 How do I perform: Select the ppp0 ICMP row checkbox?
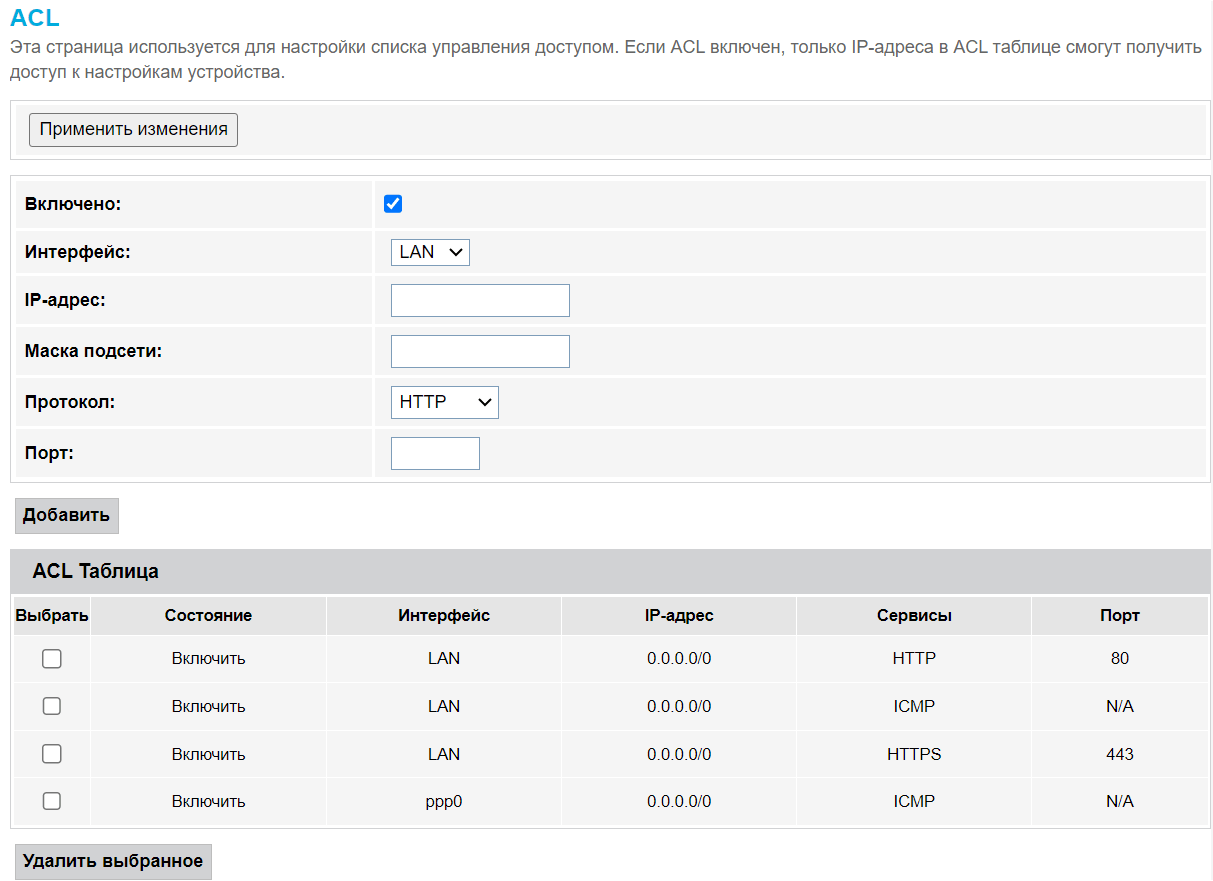coord(52,801)
